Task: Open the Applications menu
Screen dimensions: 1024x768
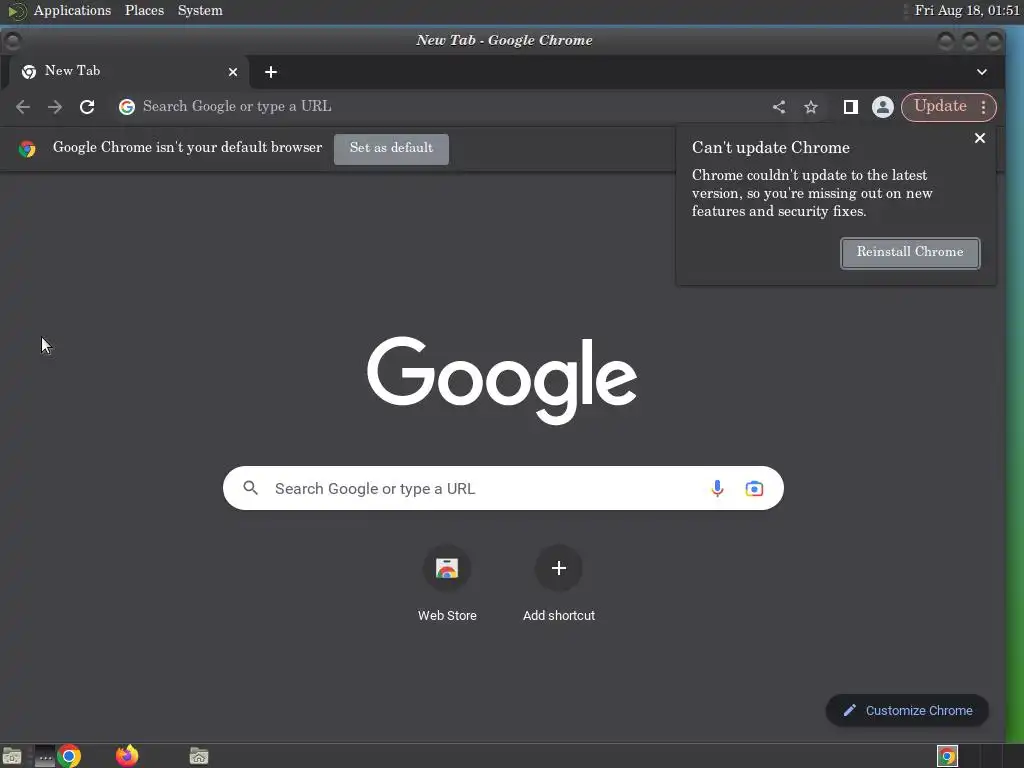Action: [72, 10]
